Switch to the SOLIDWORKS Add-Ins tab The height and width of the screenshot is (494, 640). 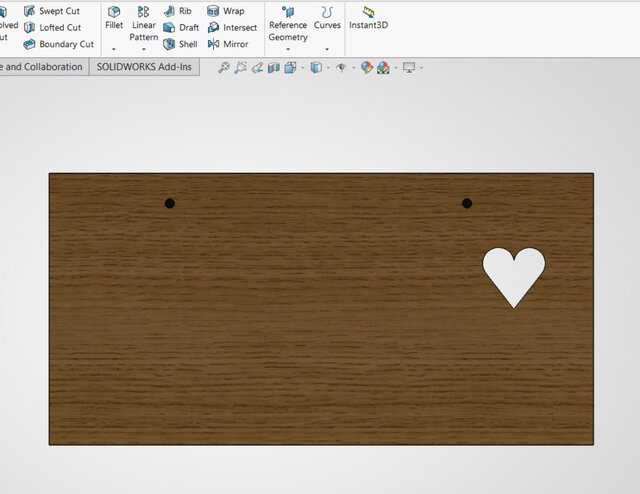144,67
